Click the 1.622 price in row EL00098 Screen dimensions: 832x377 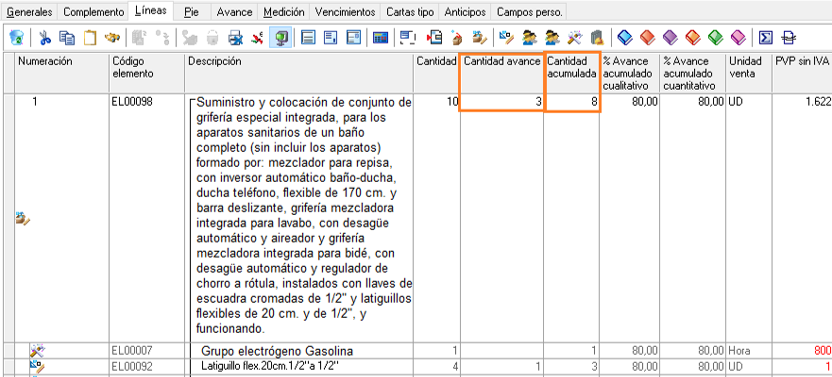pyautogui.click(x=818, y=102)
